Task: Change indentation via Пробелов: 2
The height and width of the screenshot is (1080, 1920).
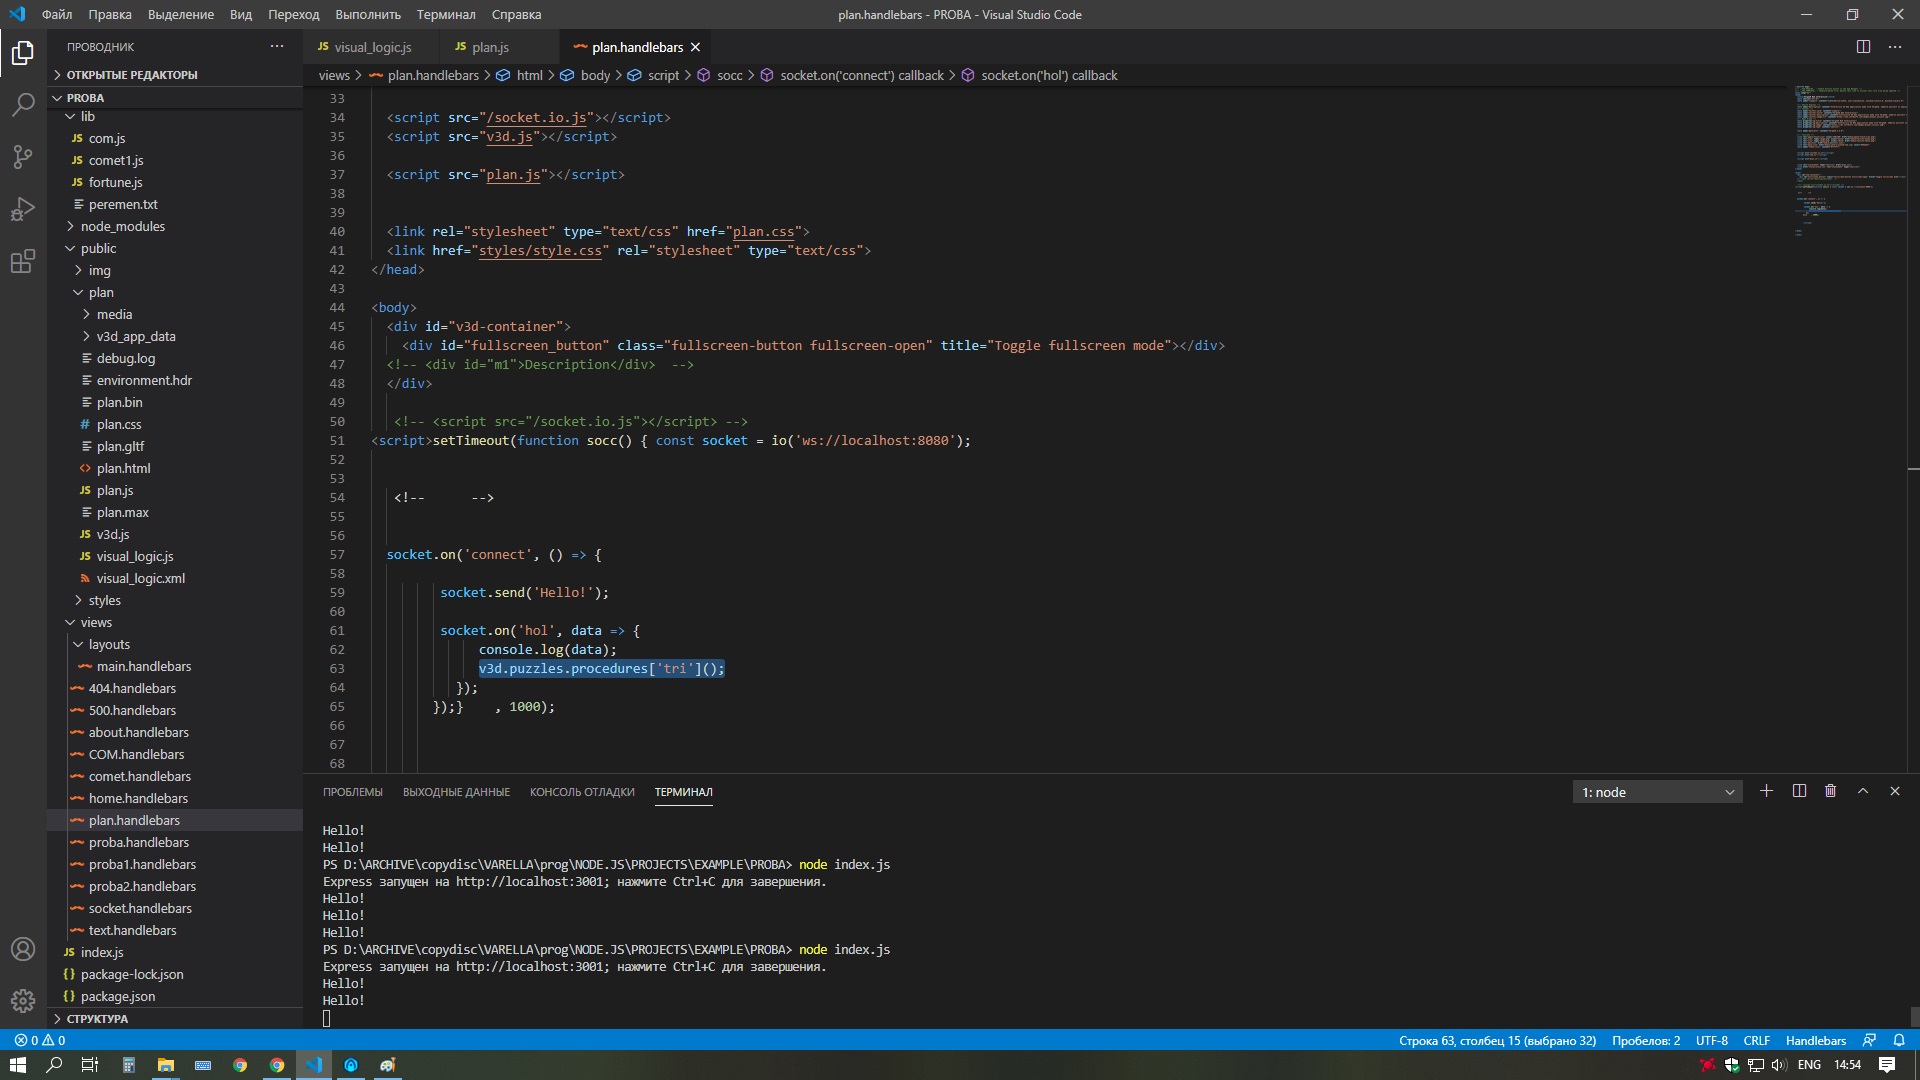Action: coord(1645,1040)
